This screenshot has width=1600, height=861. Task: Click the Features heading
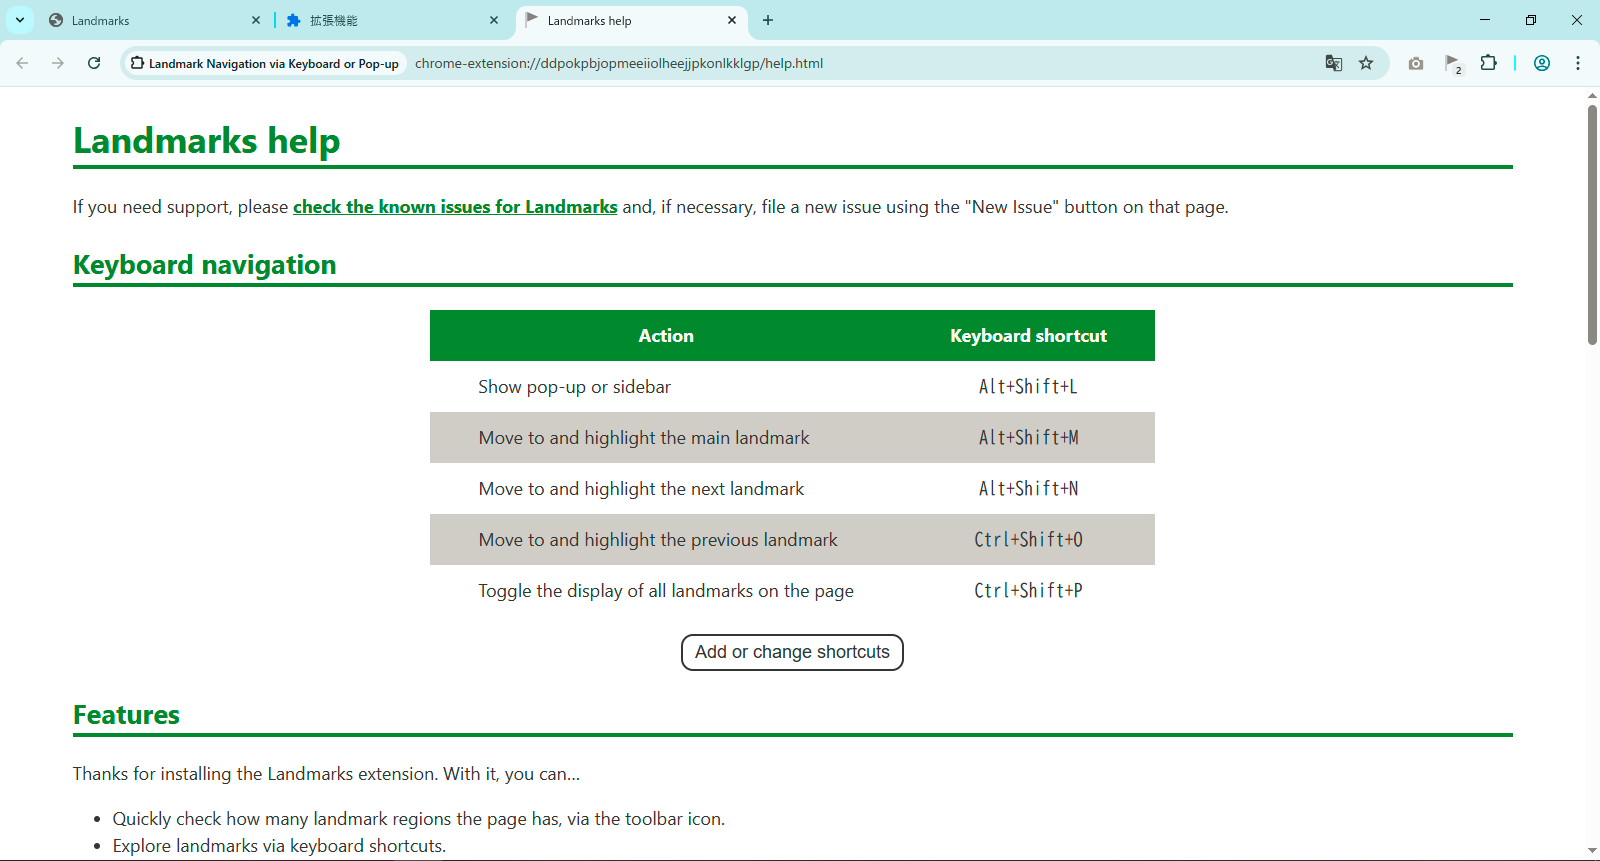tap(126, 715)
